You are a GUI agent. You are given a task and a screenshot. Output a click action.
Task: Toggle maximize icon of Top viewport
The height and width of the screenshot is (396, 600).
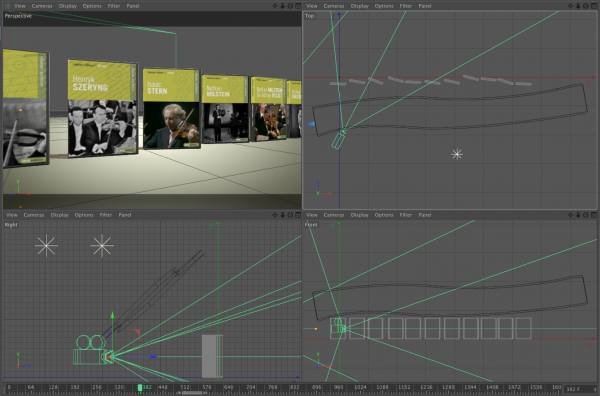[593, 6]
